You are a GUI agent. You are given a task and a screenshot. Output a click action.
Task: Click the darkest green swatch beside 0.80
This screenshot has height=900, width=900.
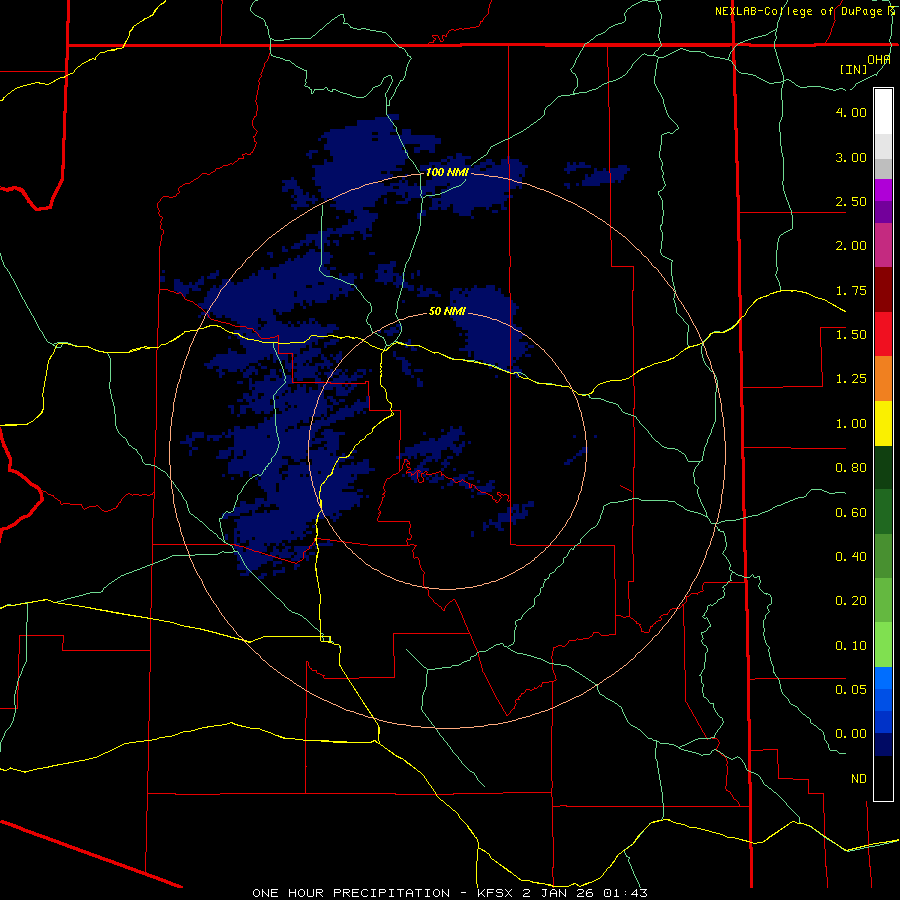pyautogui.click(x=883, y=467)
